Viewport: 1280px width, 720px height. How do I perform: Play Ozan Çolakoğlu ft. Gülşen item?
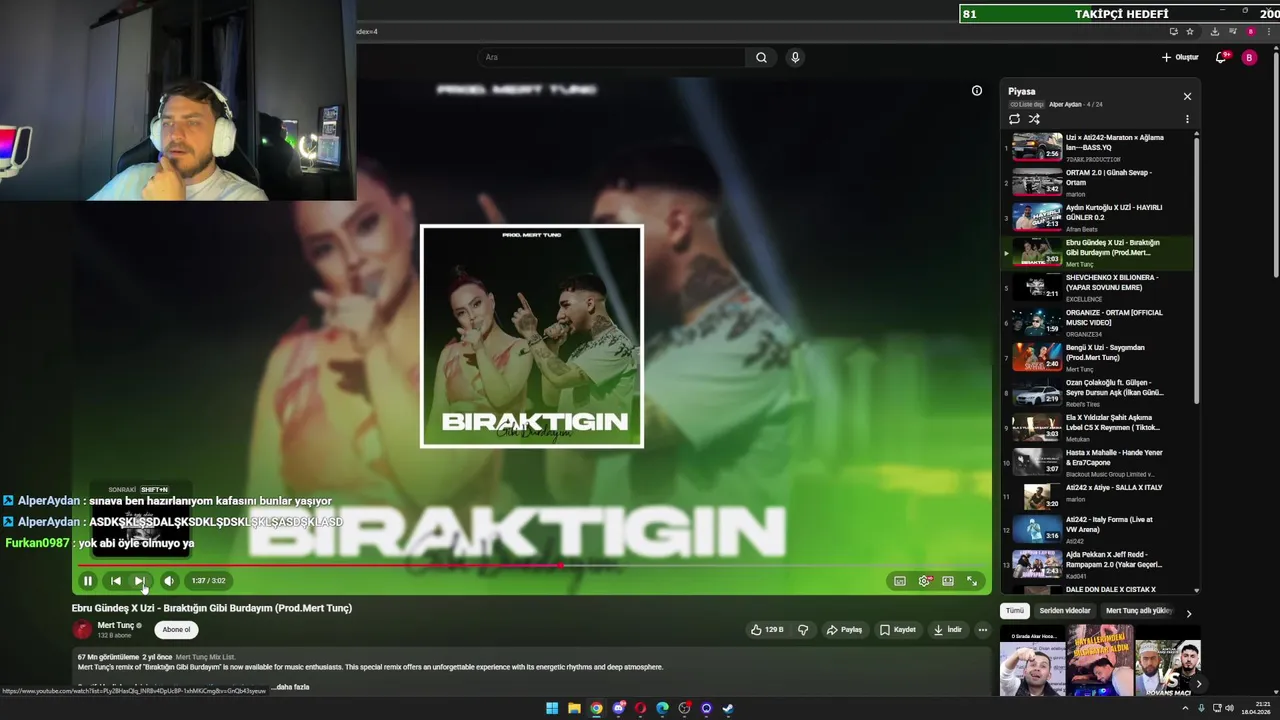1098,392
